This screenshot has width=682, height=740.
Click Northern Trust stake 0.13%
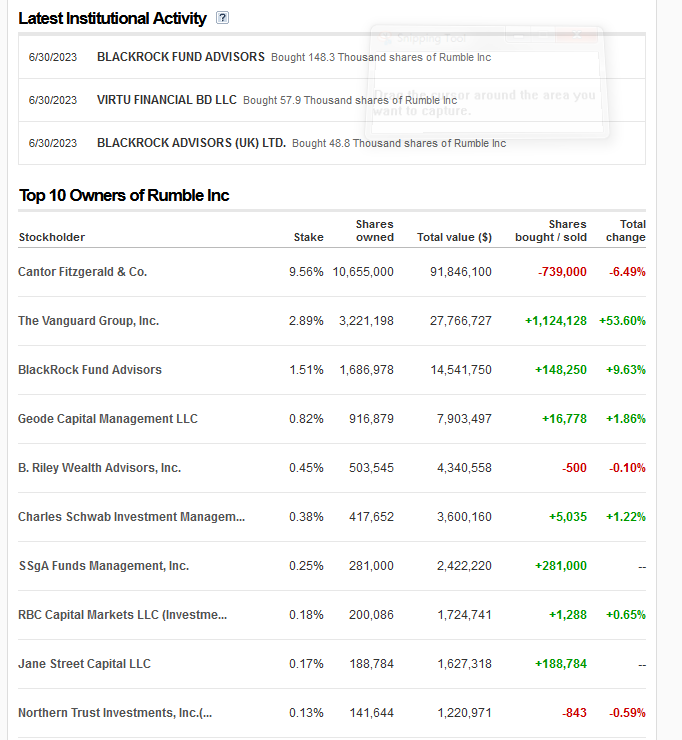(x=306, y=713)
